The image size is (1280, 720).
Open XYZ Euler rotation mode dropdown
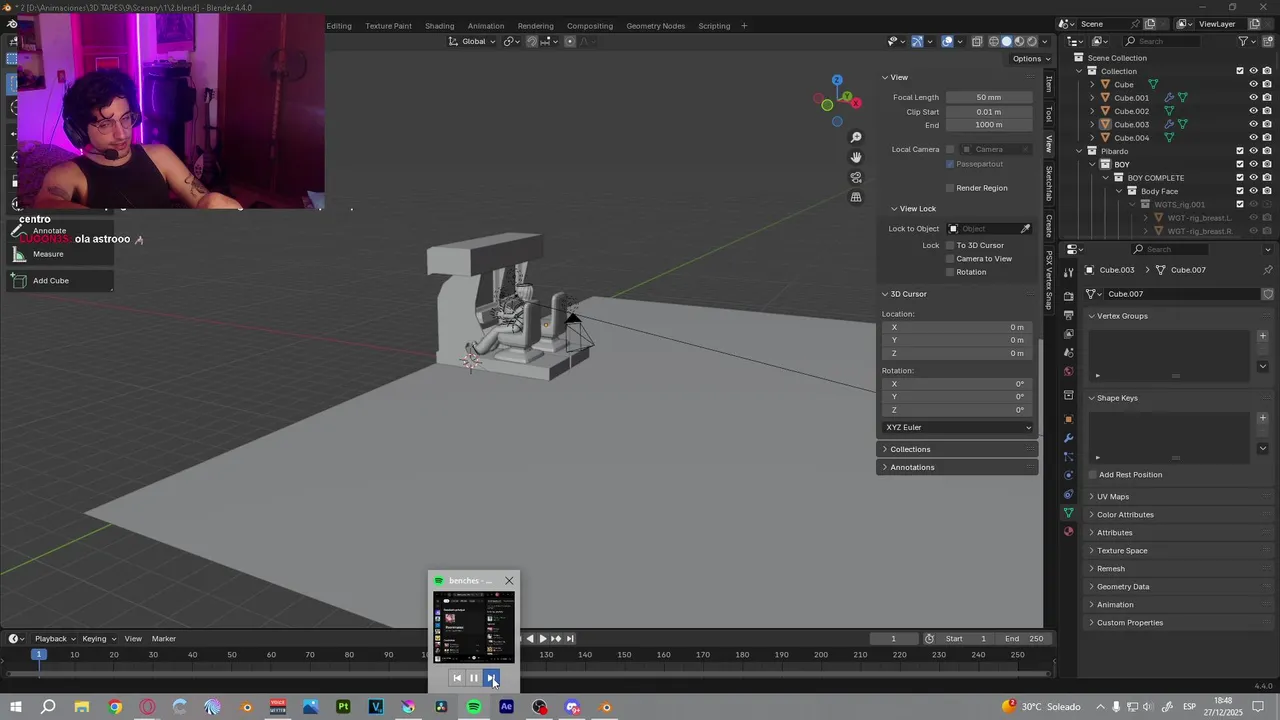tap(958, 427)
